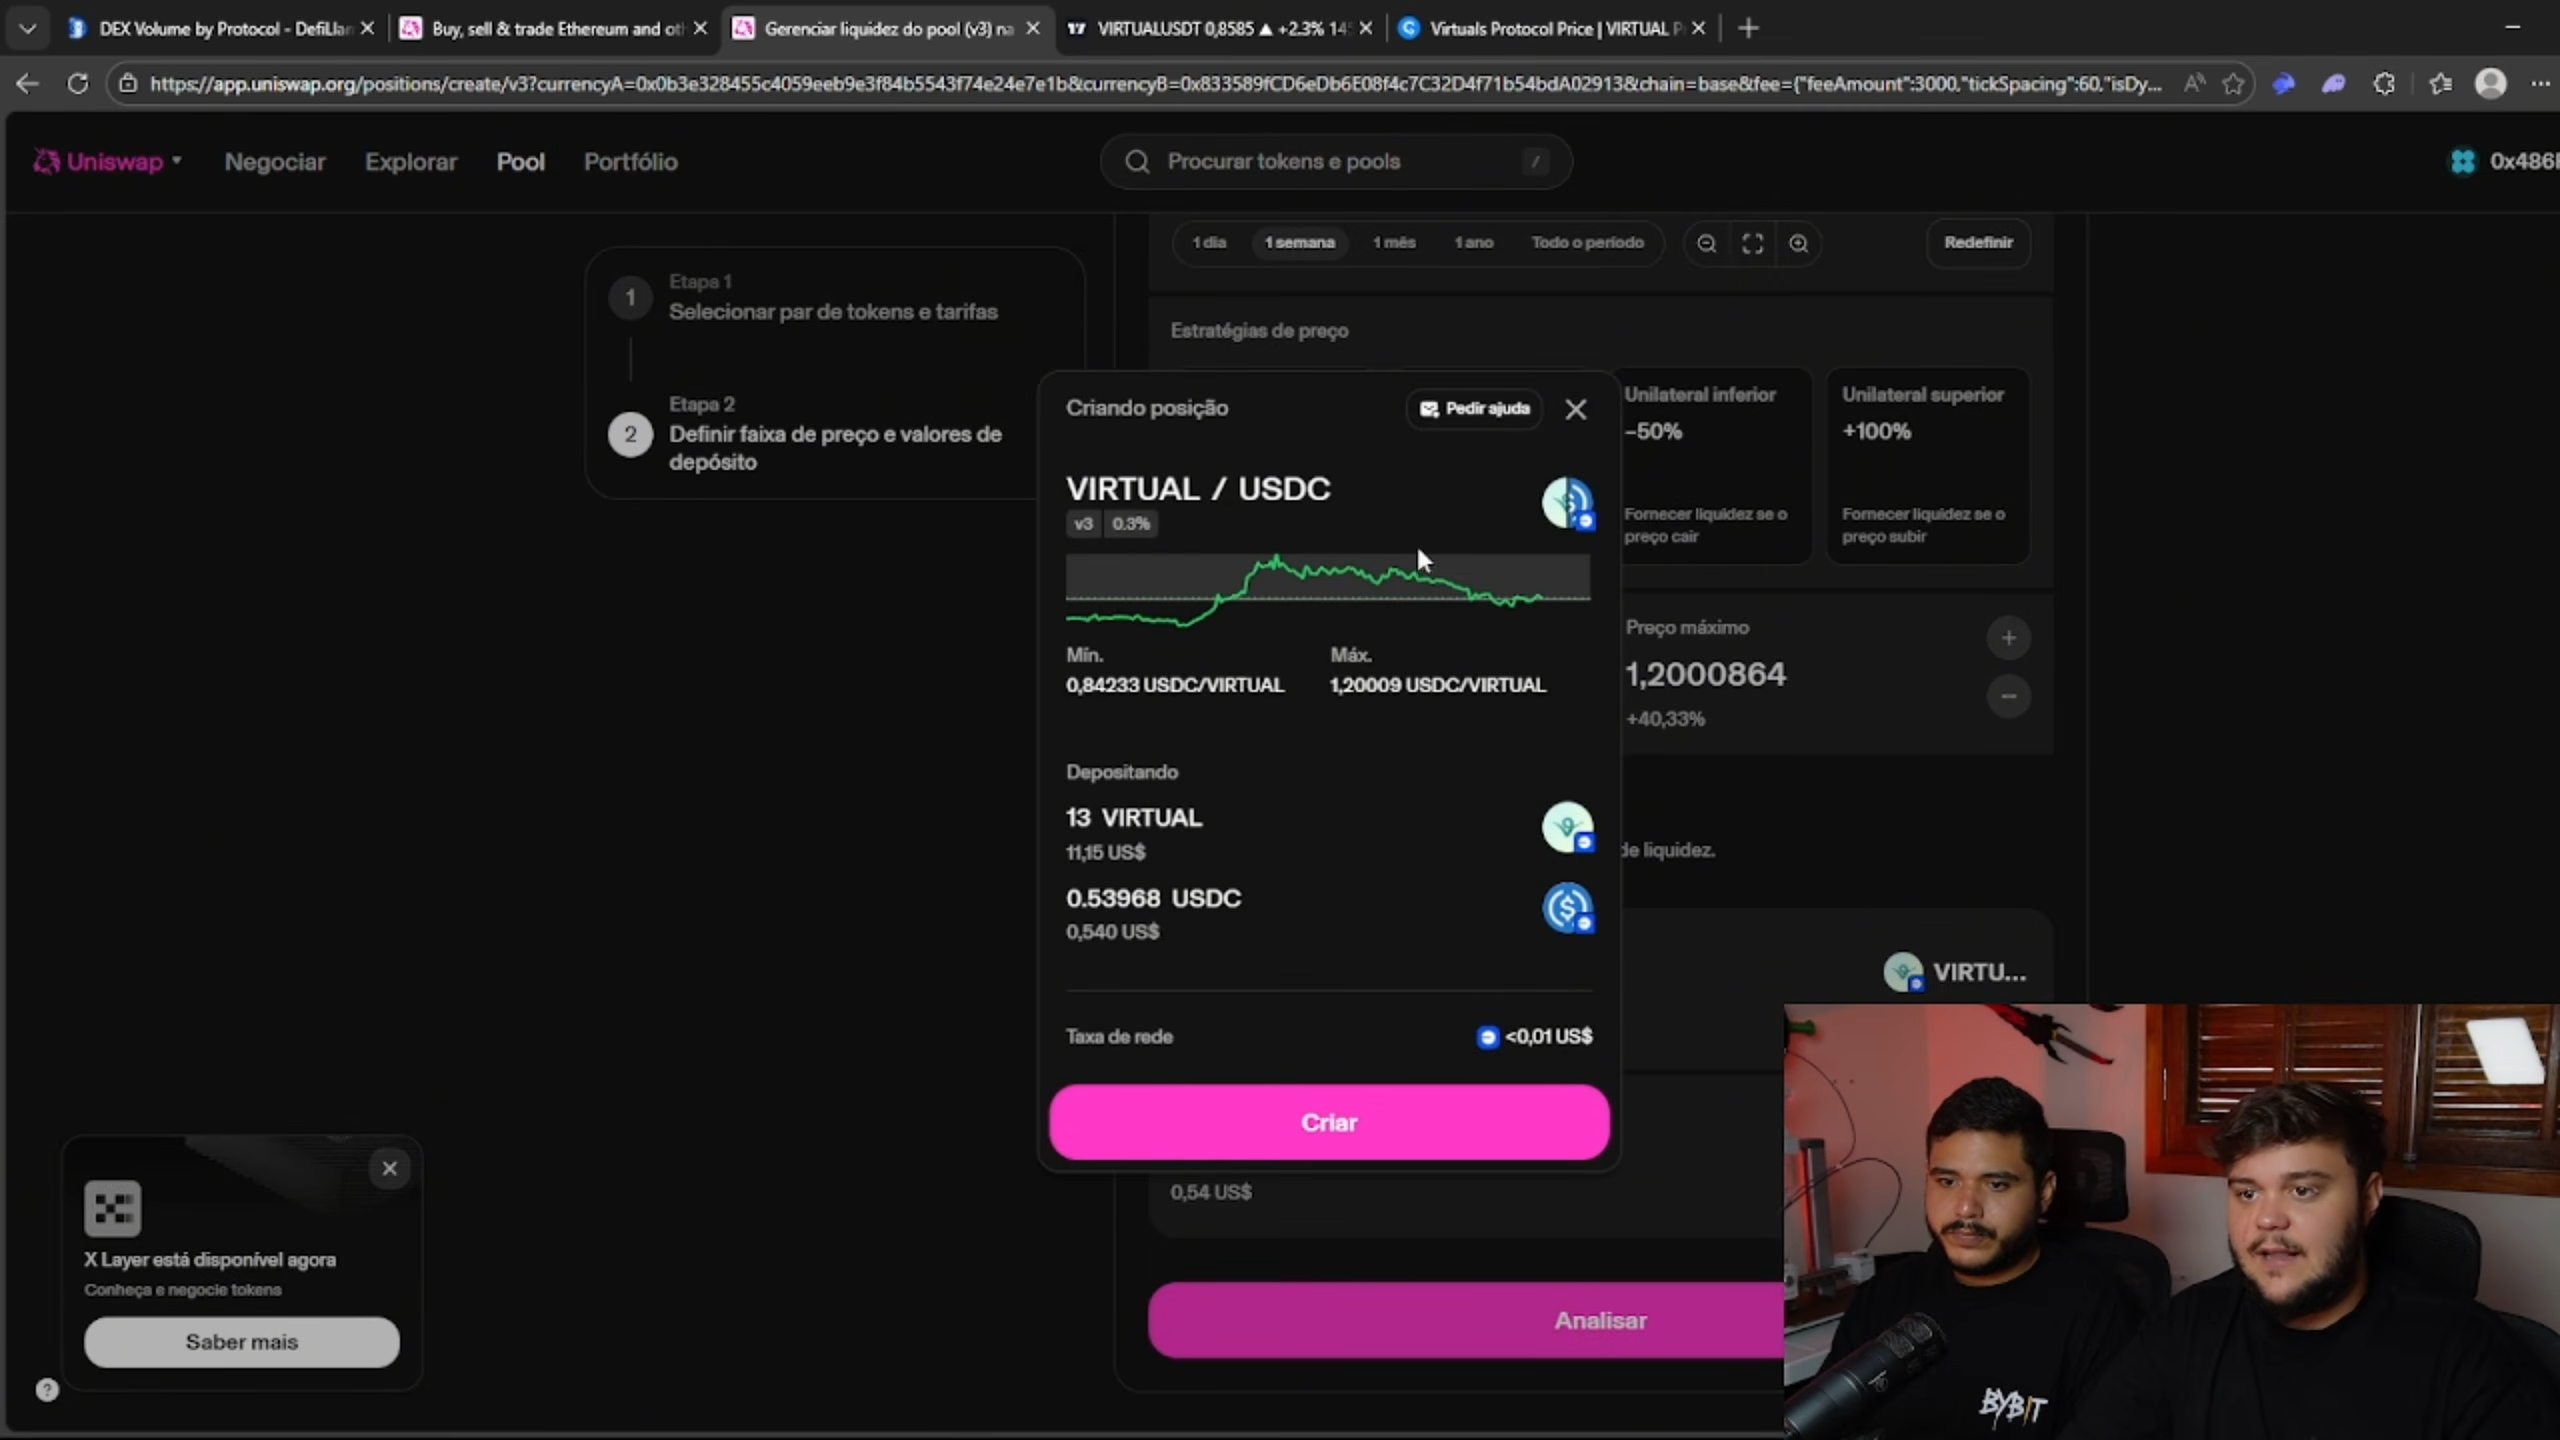Open the browser profile avatar
The image size is (2560, 1440).
[2490, 84]
